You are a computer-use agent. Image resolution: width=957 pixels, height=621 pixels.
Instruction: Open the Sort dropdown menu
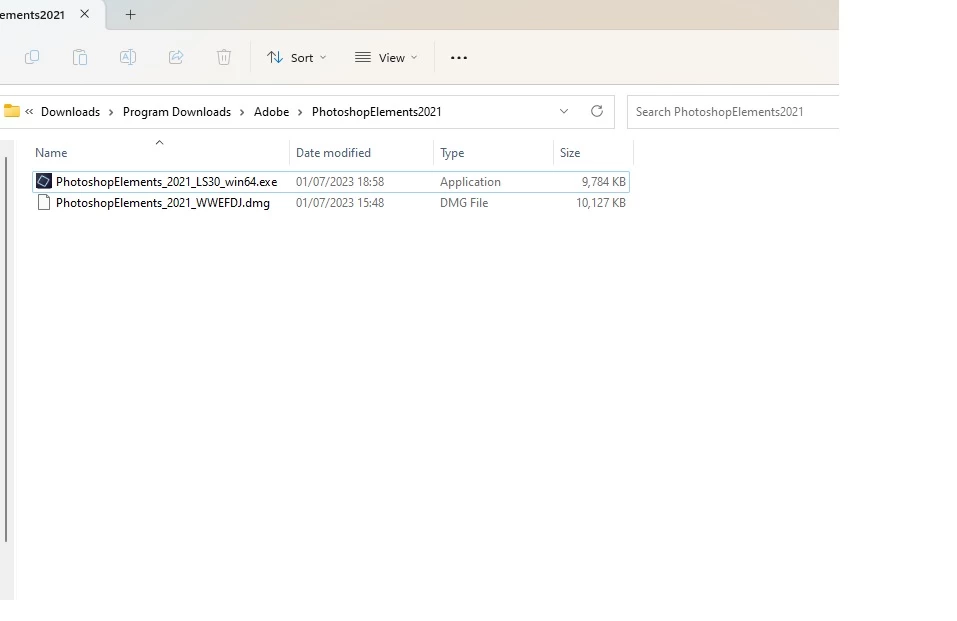pyautogui.click(x=297, y=57)
